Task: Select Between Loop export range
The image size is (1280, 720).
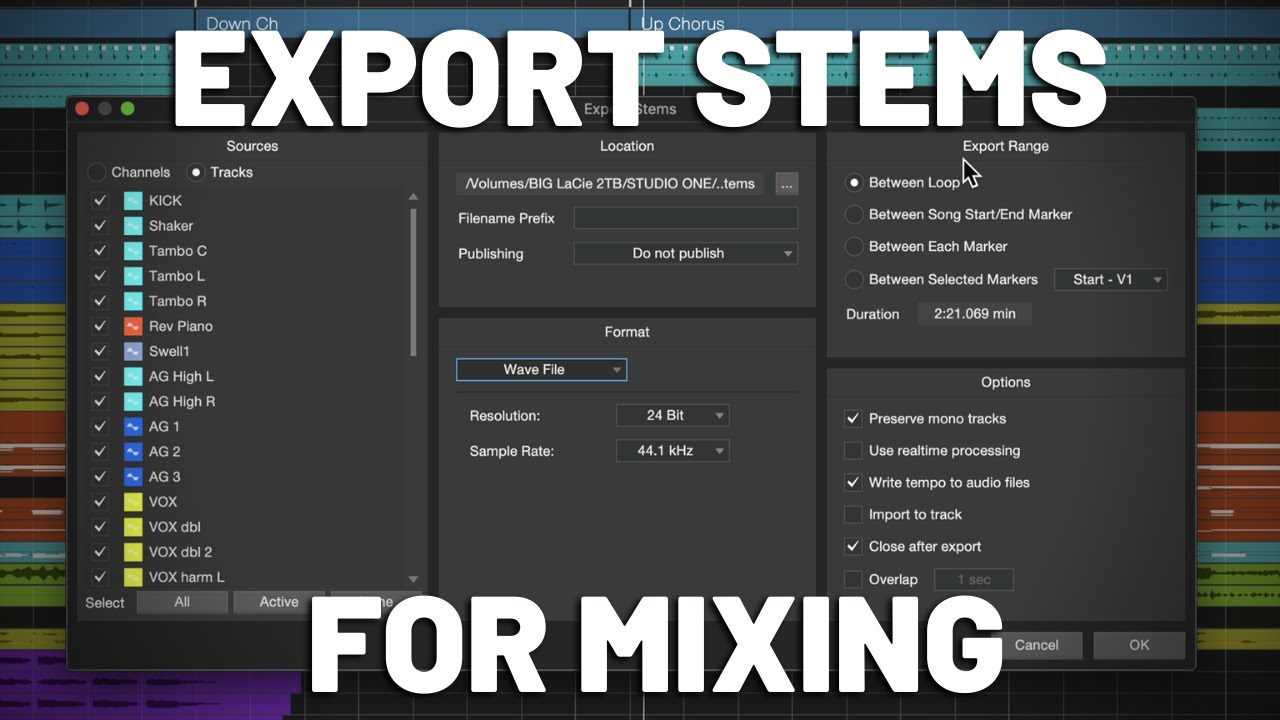Action: point(853,183)
